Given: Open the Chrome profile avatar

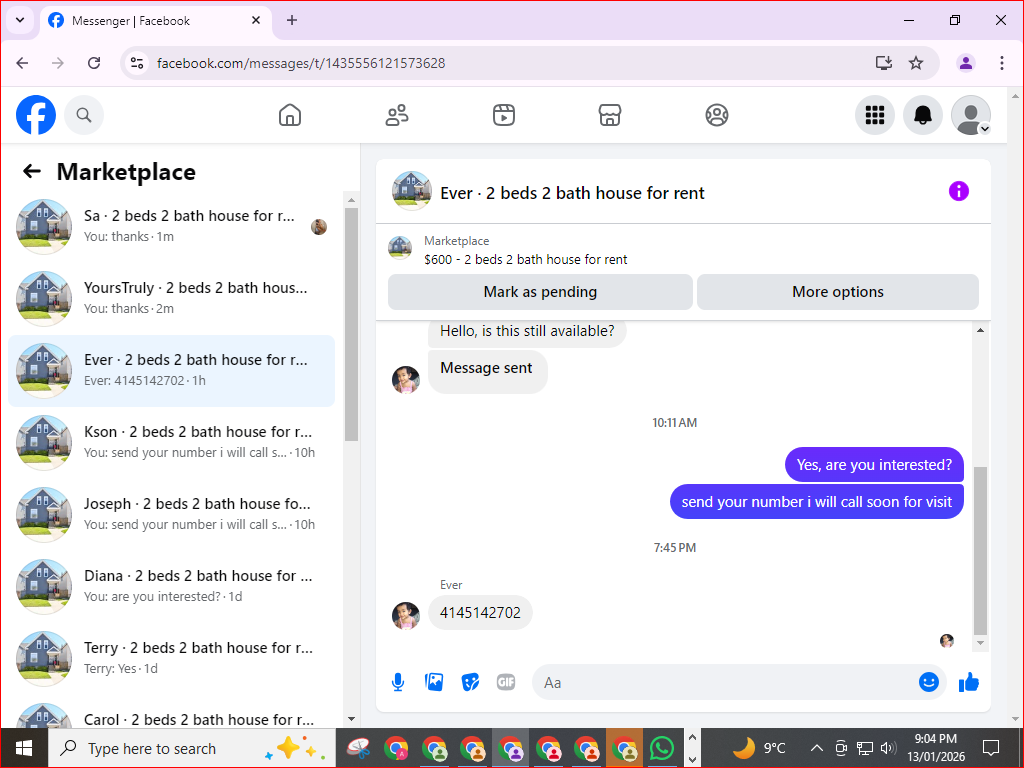Looking at the screenshot, I should coord(966,63).
